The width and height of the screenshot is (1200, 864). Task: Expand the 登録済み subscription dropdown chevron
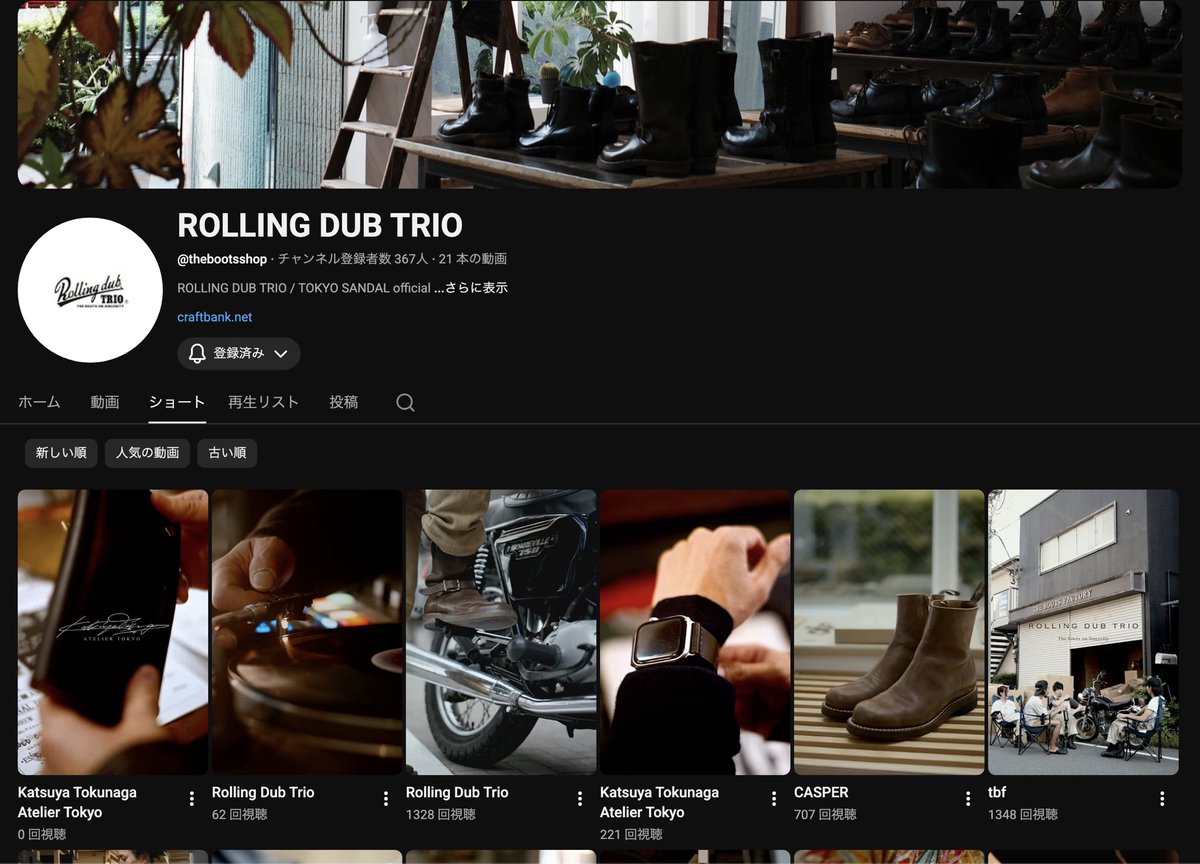pos(281,353)
